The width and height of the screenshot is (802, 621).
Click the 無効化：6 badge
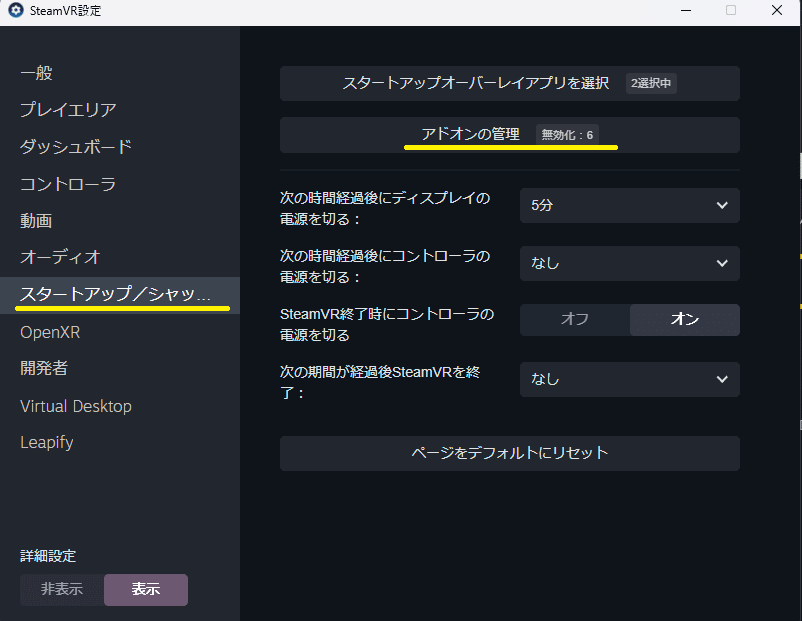pyautogui.click(x=567, y=135)
